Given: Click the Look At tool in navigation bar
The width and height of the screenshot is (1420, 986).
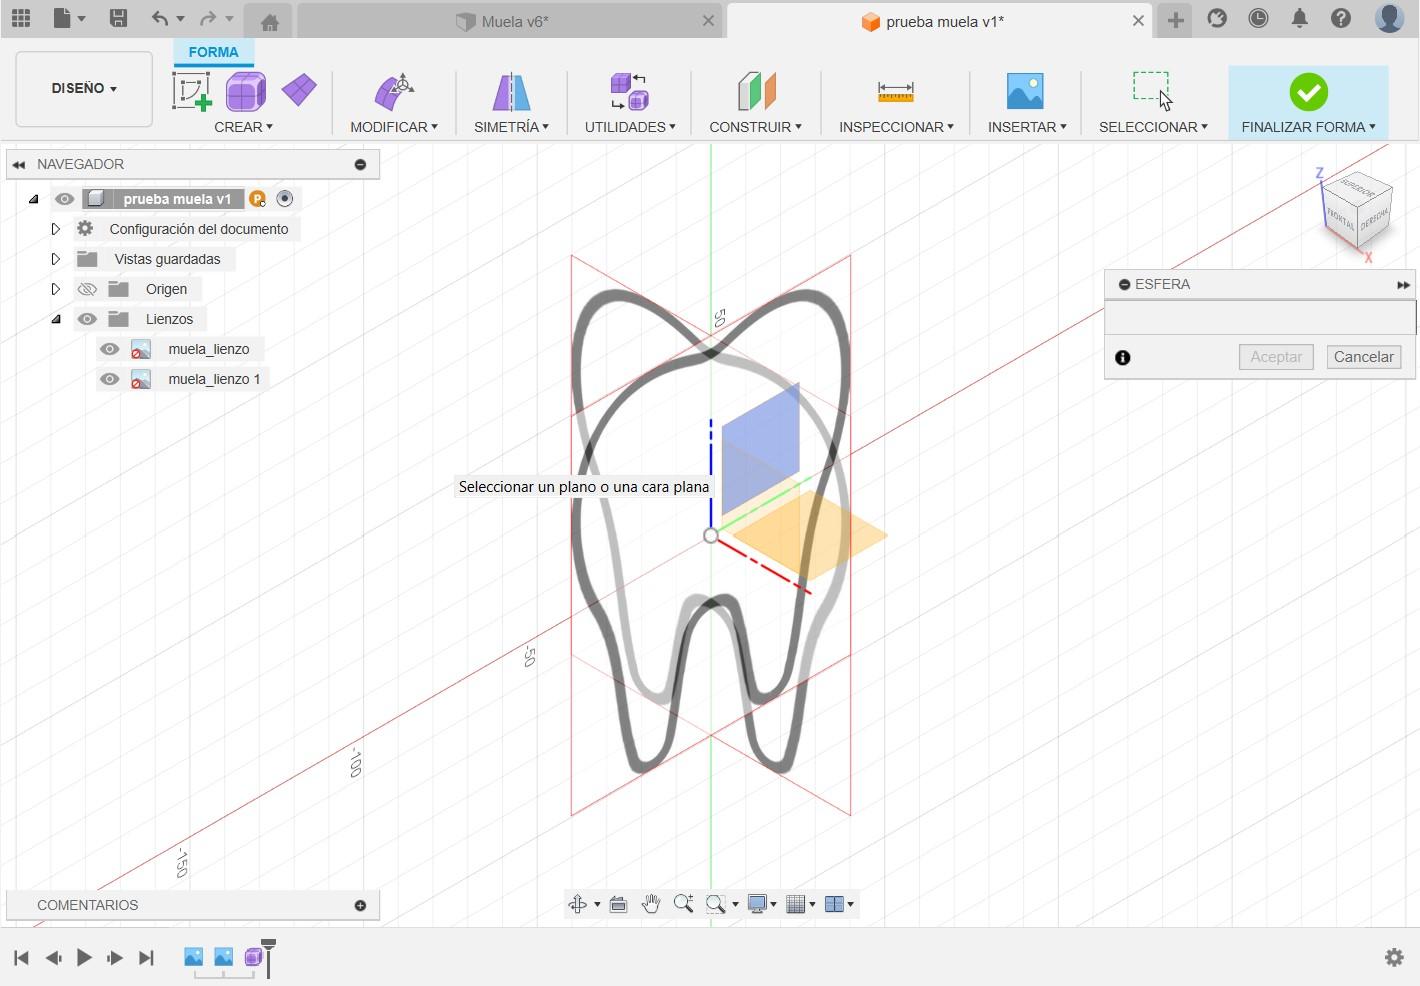Looking at the screenshot, I should 618,904.
